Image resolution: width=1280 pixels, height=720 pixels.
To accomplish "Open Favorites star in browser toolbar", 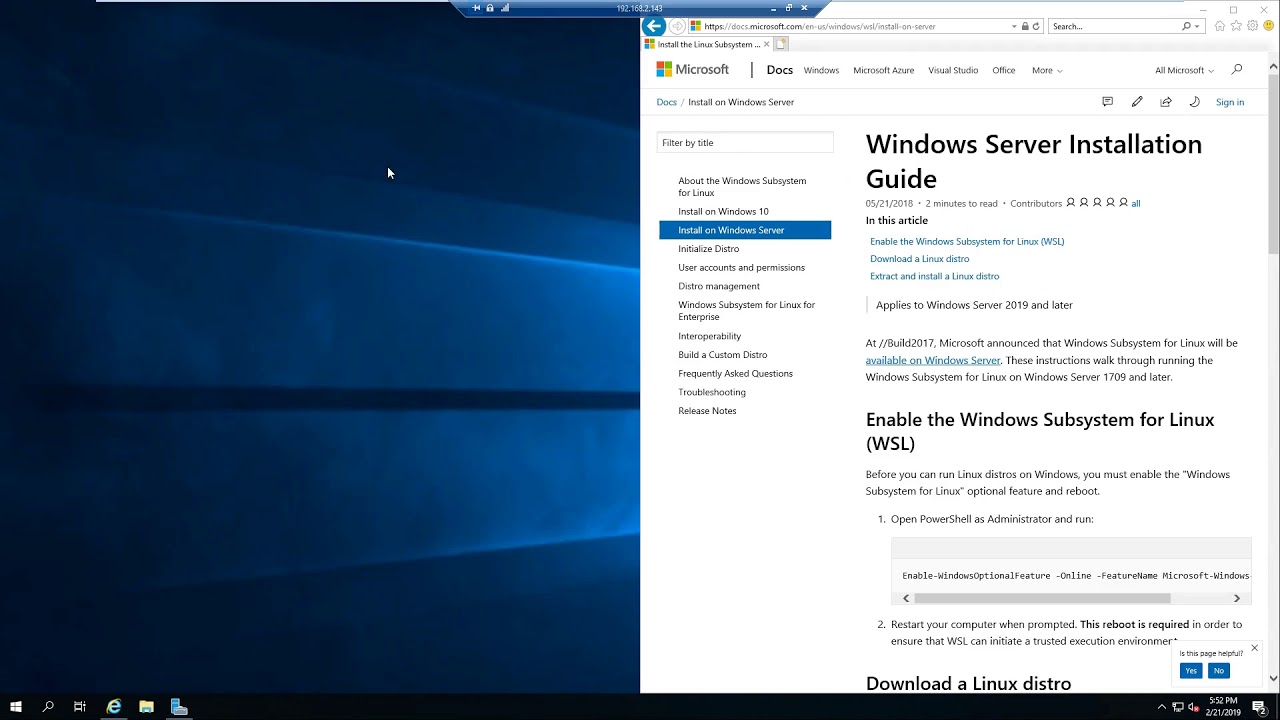I will click(1236, 26).
